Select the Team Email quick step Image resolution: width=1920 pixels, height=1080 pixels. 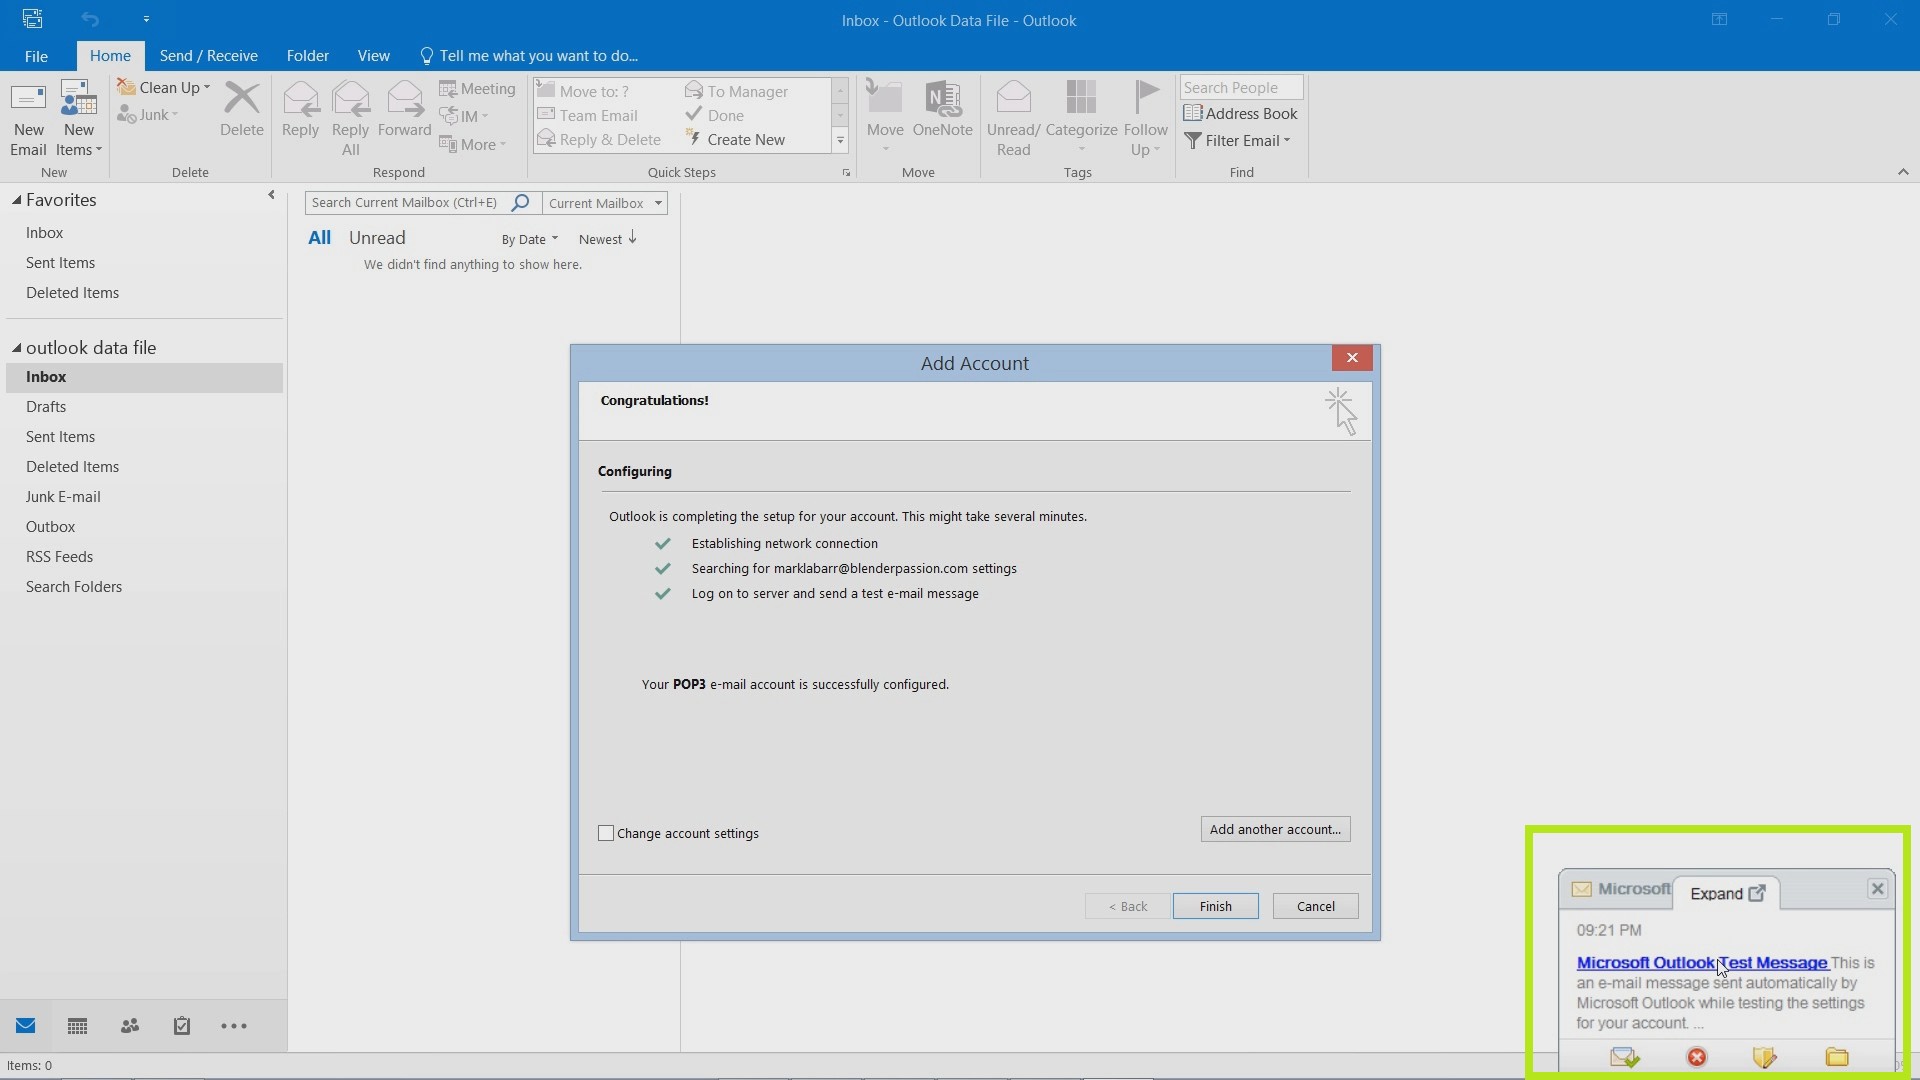[587, 115]
